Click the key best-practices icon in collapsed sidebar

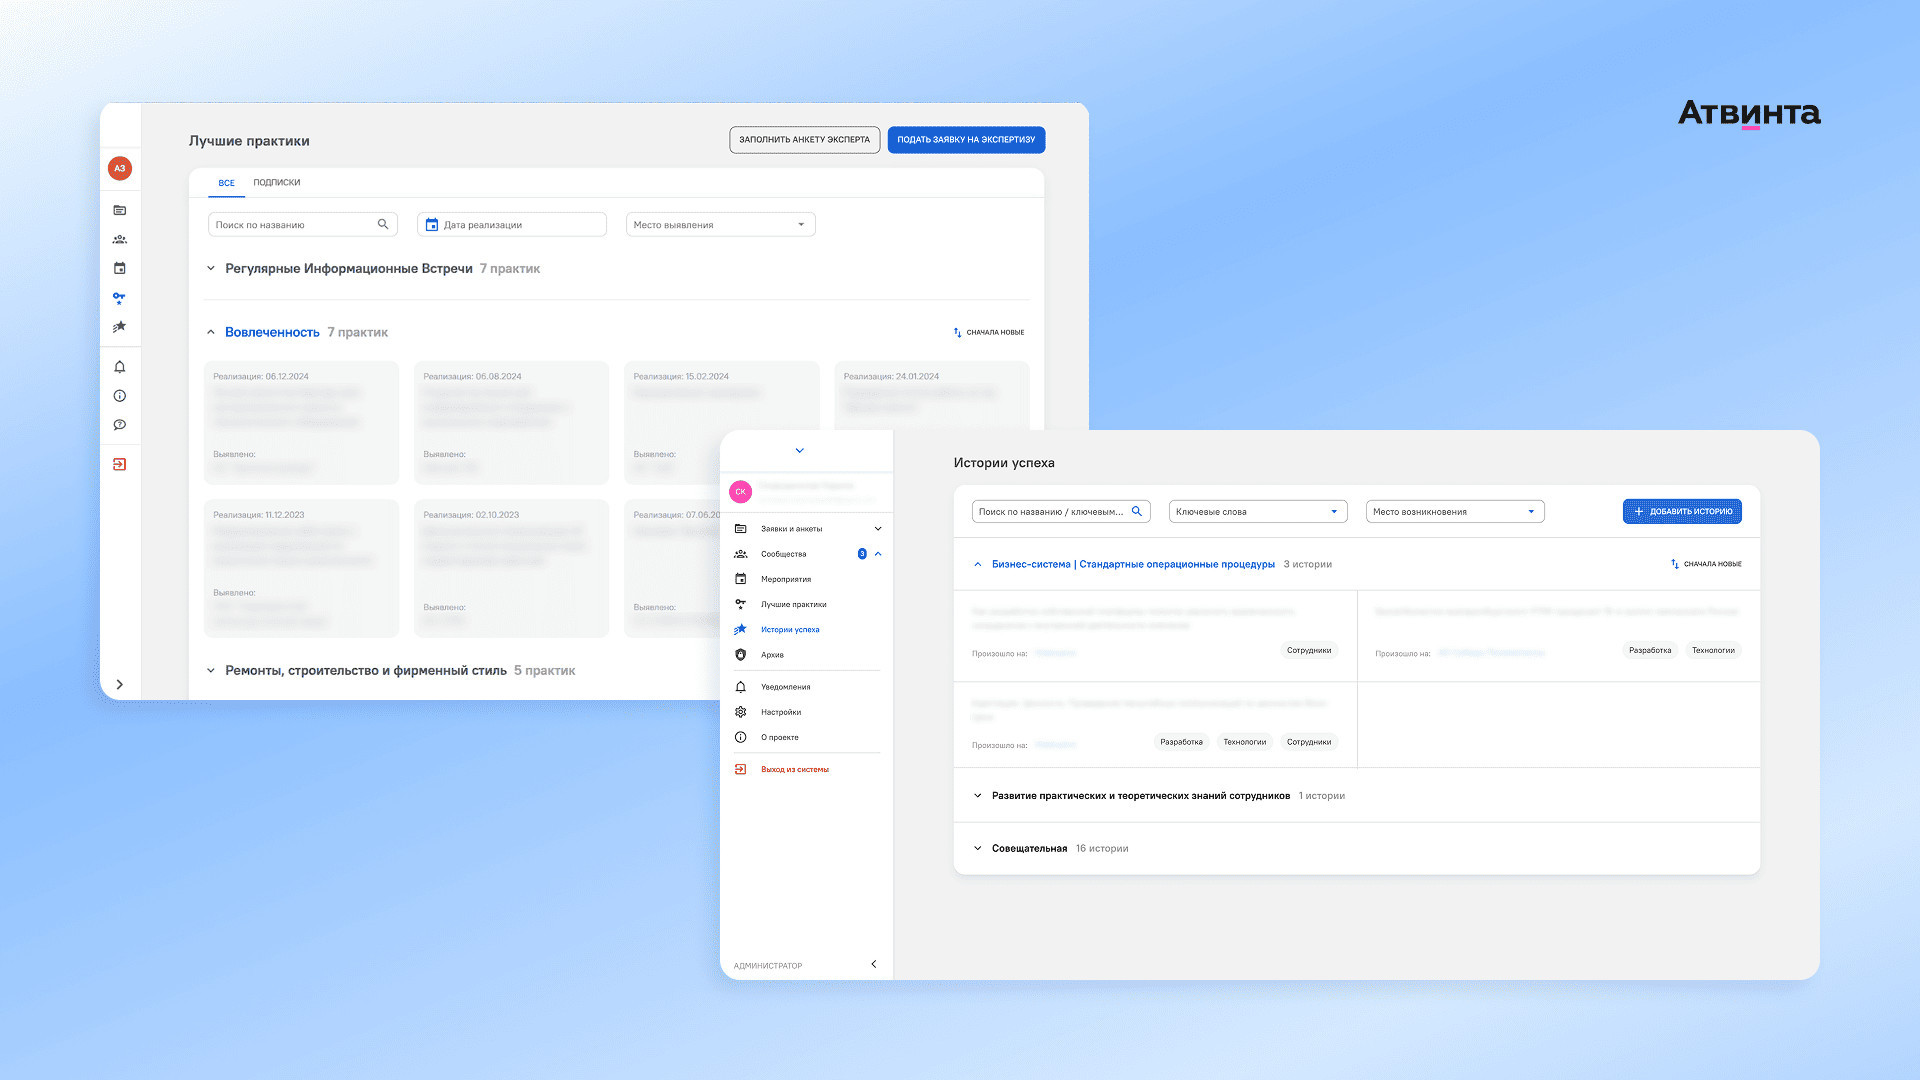tap(119, 297)
